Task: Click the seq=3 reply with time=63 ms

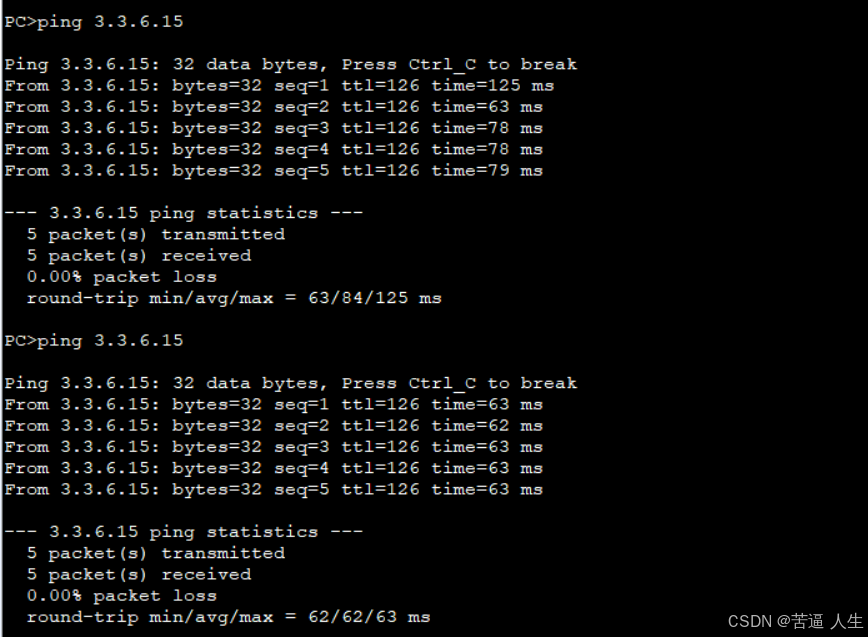Action: (273, 447)
